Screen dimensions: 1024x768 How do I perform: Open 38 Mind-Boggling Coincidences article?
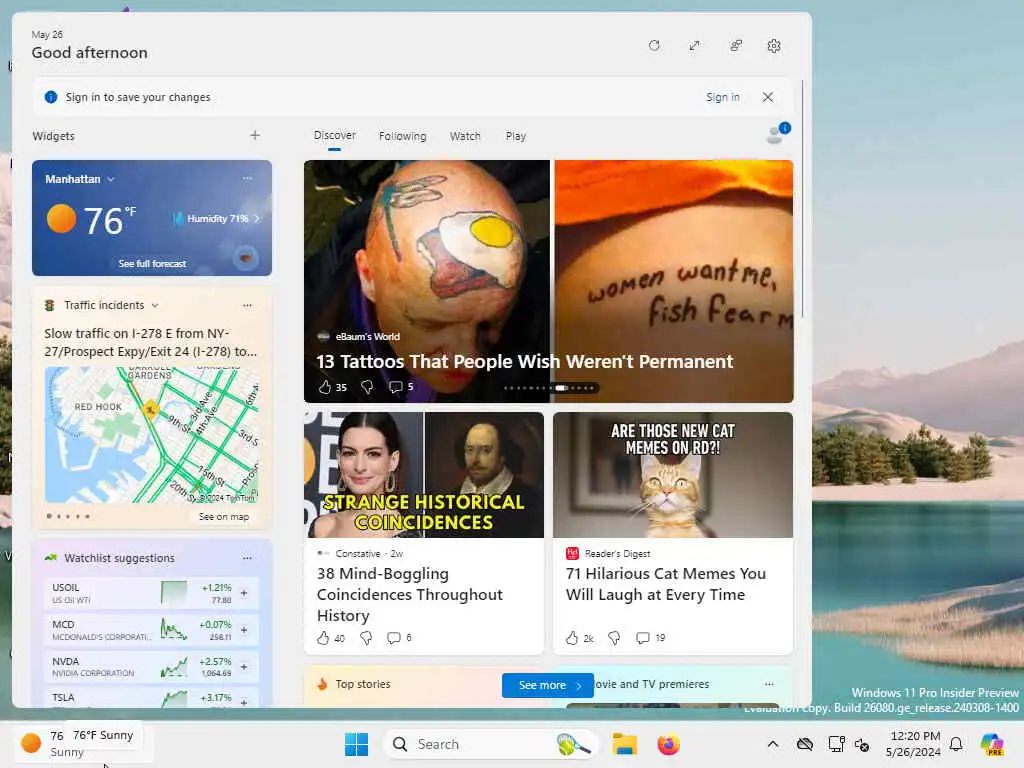pos(409,594)
